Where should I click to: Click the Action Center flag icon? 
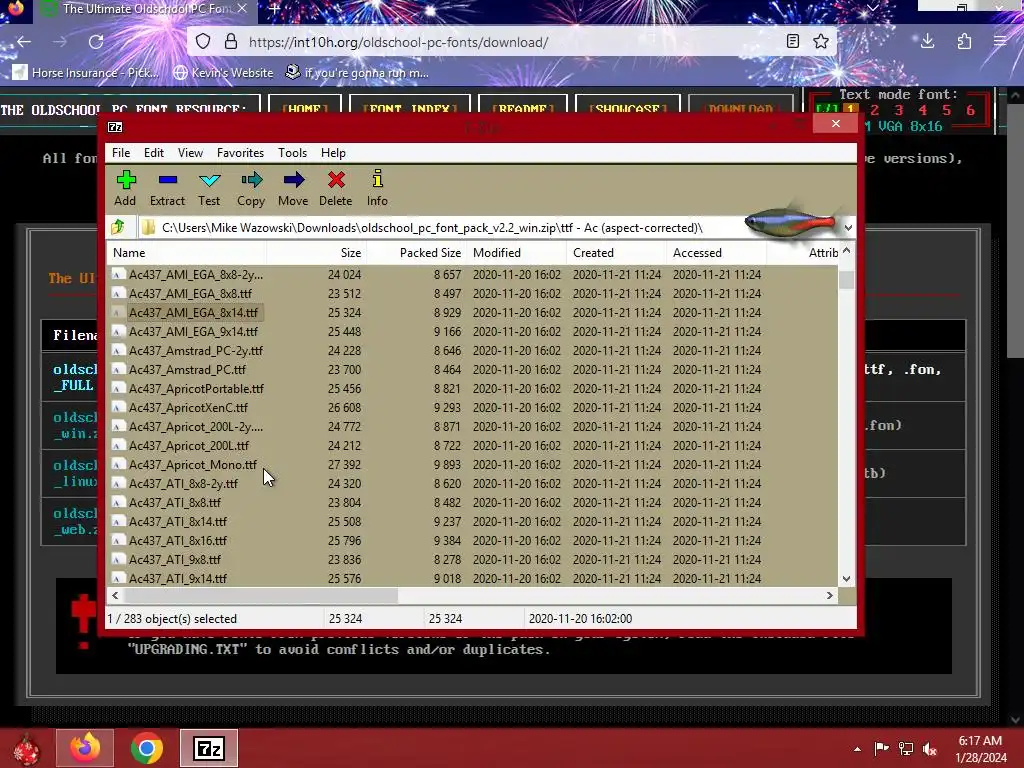point(882,749)
